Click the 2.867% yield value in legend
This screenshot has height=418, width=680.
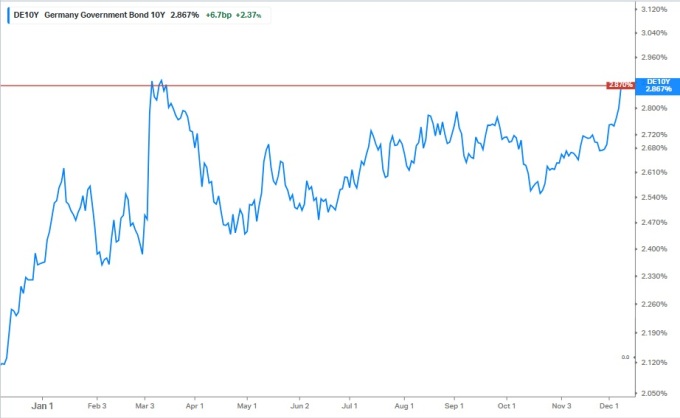(x=185, y=16)
